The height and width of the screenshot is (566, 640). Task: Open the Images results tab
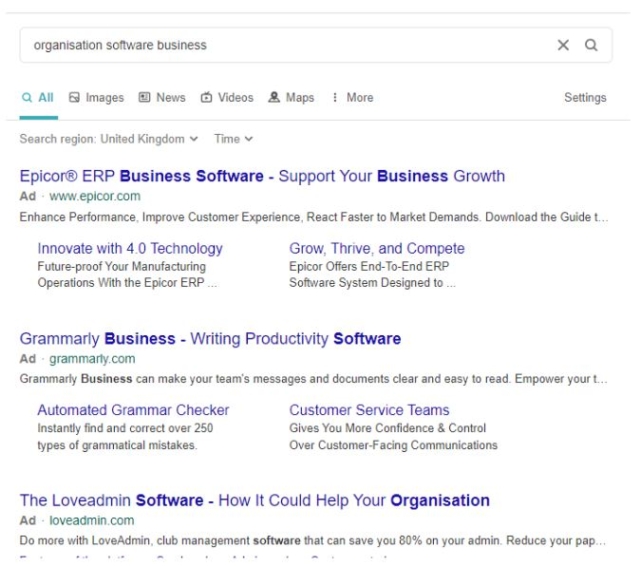(x=96, y=98)
